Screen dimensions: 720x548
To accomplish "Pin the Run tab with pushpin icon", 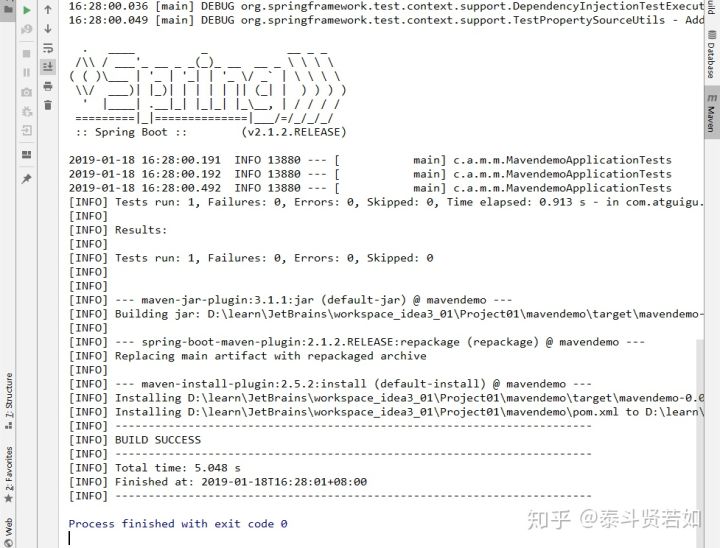I will pos(27,179).
